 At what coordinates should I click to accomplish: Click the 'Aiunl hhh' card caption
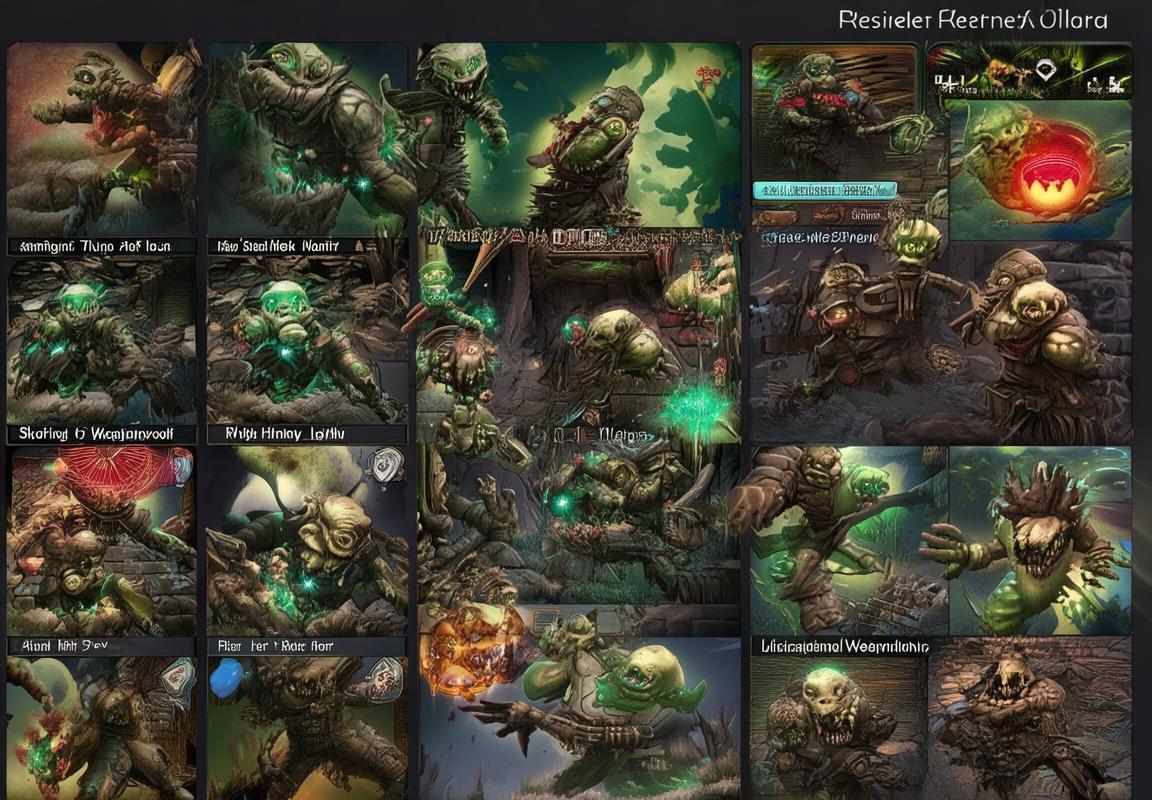click(65, 646)
